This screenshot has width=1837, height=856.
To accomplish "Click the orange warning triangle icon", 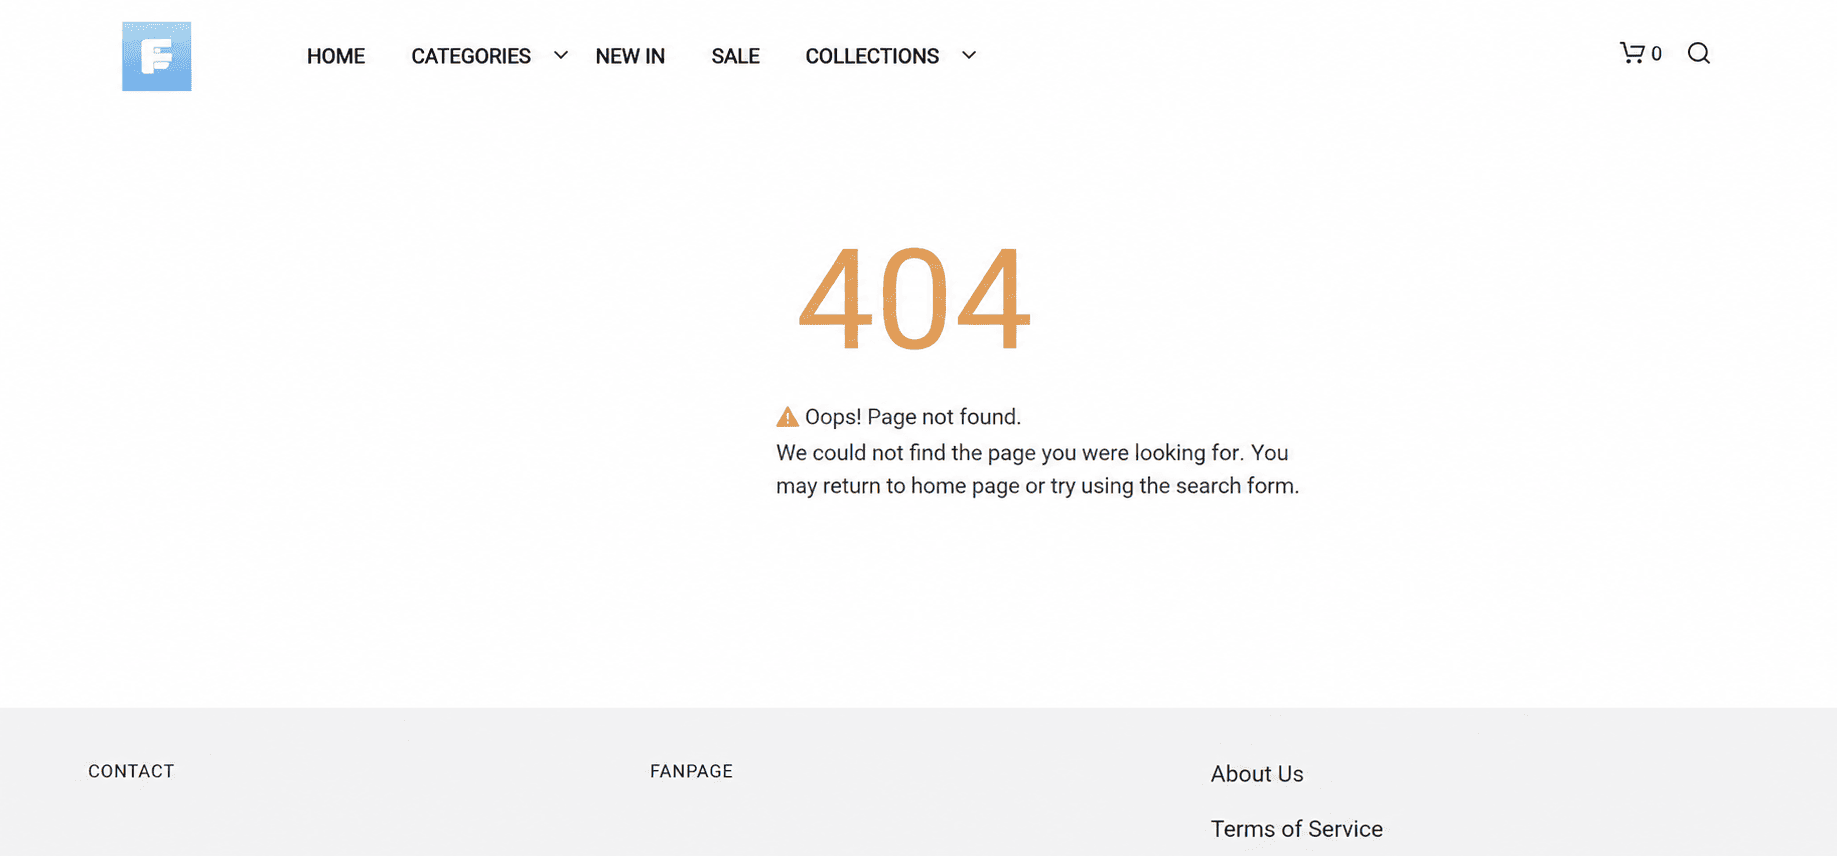I will 787,417.
